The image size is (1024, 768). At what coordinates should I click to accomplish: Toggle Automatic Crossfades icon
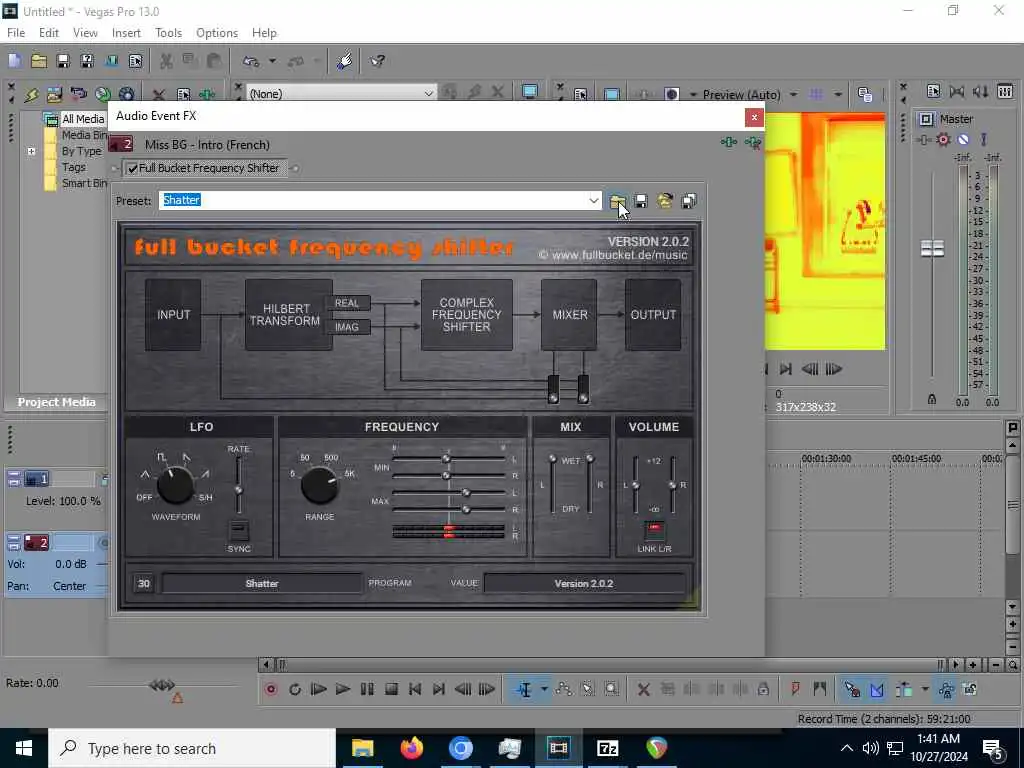coord(876,689)
